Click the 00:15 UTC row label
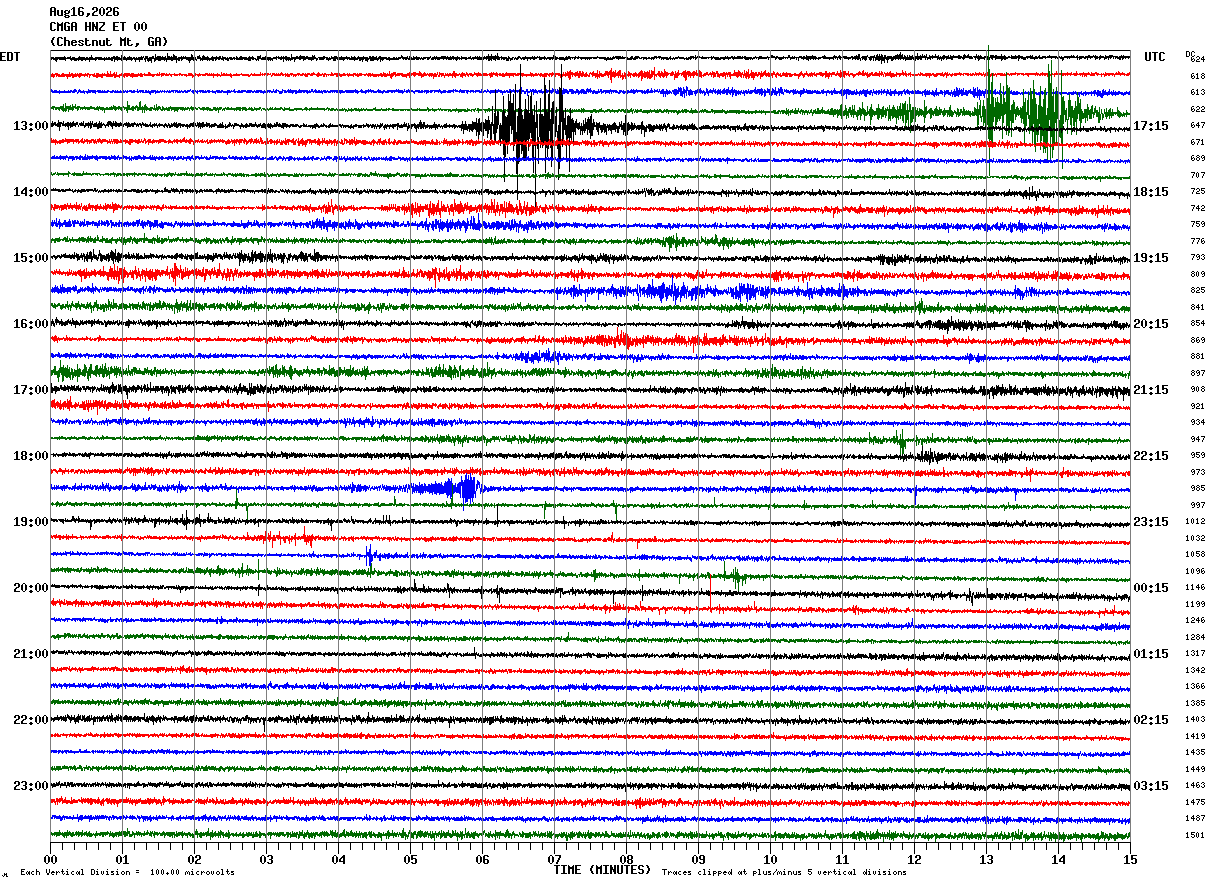The image size is (1210, 886). click(1150, 588)
